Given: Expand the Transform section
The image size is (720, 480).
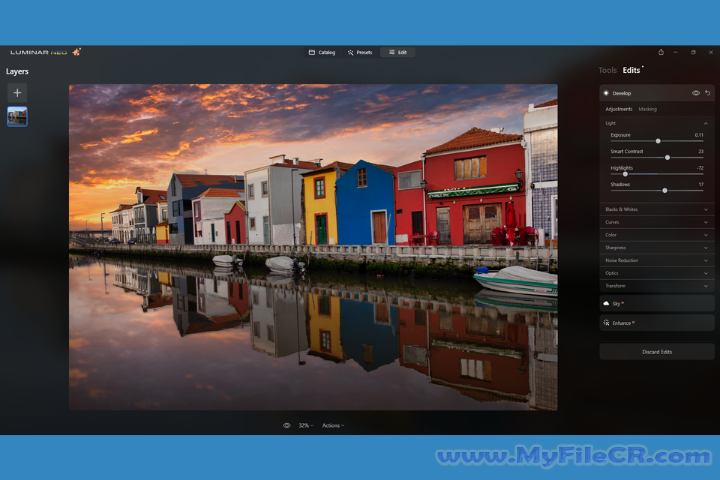Looking at the screenshot, I should click(x=657, y=286).
